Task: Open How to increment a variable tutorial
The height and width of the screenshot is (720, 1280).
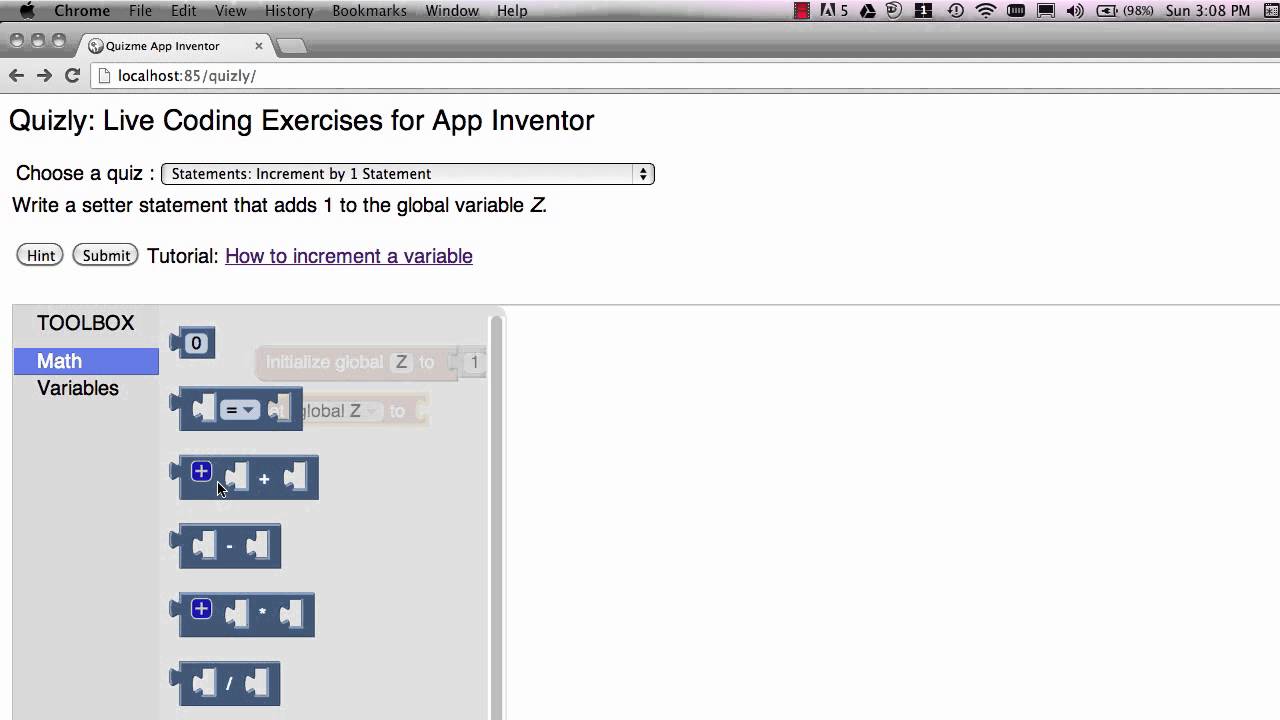Action: [x=349, y=256]
